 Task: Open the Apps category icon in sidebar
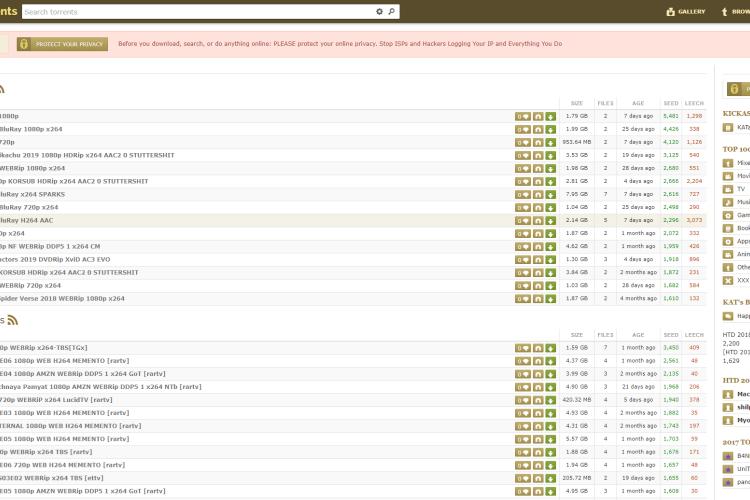coord(728,242)
